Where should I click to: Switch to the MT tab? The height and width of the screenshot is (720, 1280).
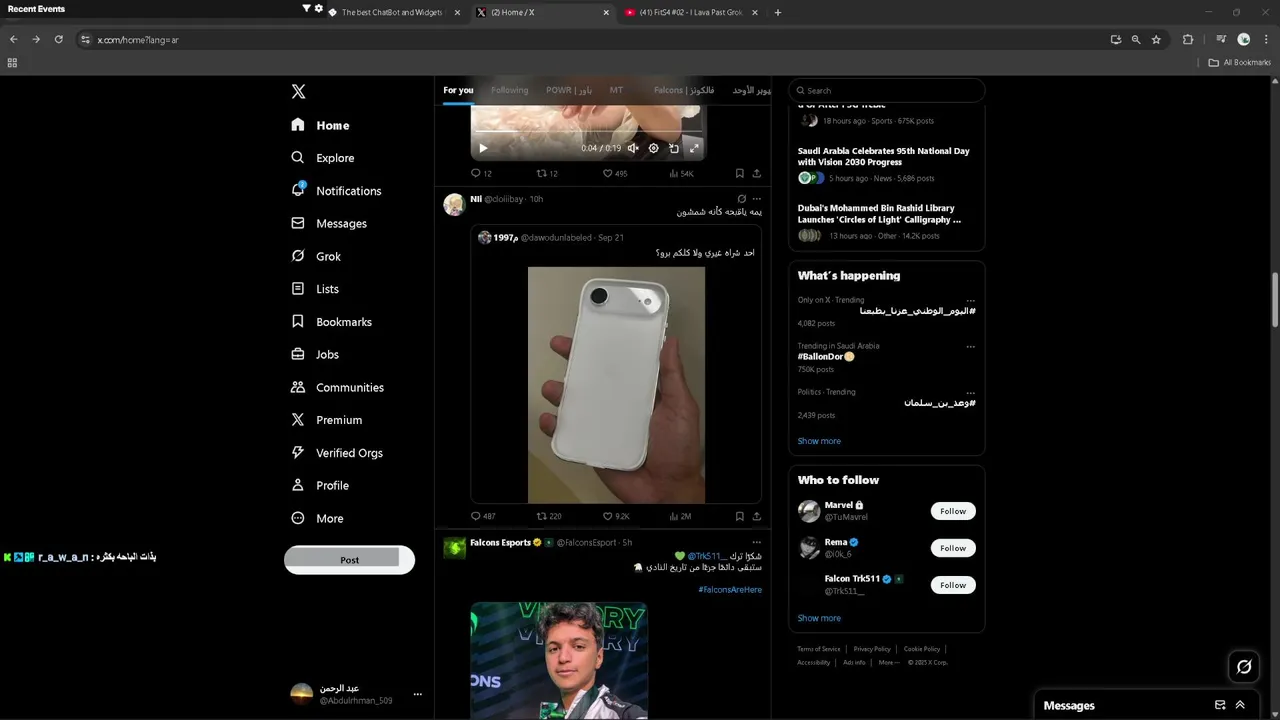616,90
